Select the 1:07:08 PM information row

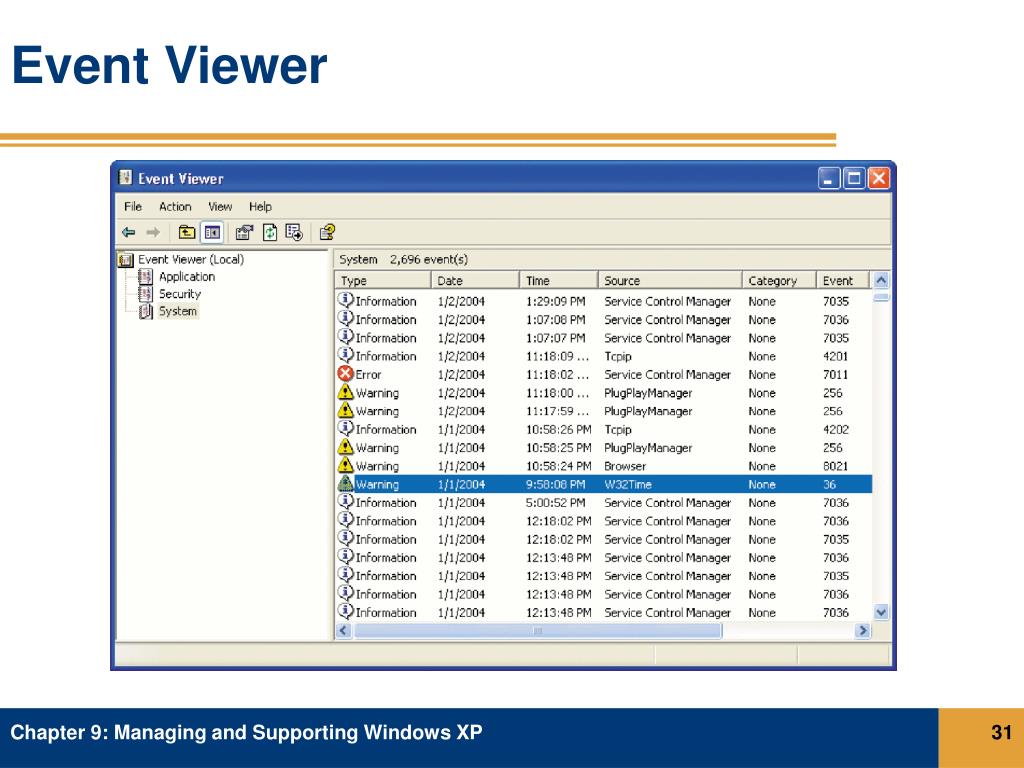coord(603,319)
